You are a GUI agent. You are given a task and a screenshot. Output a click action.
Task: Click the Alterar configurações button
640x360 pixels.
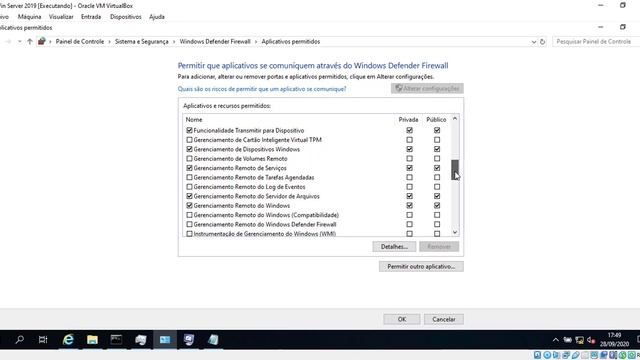pos(427,89)
